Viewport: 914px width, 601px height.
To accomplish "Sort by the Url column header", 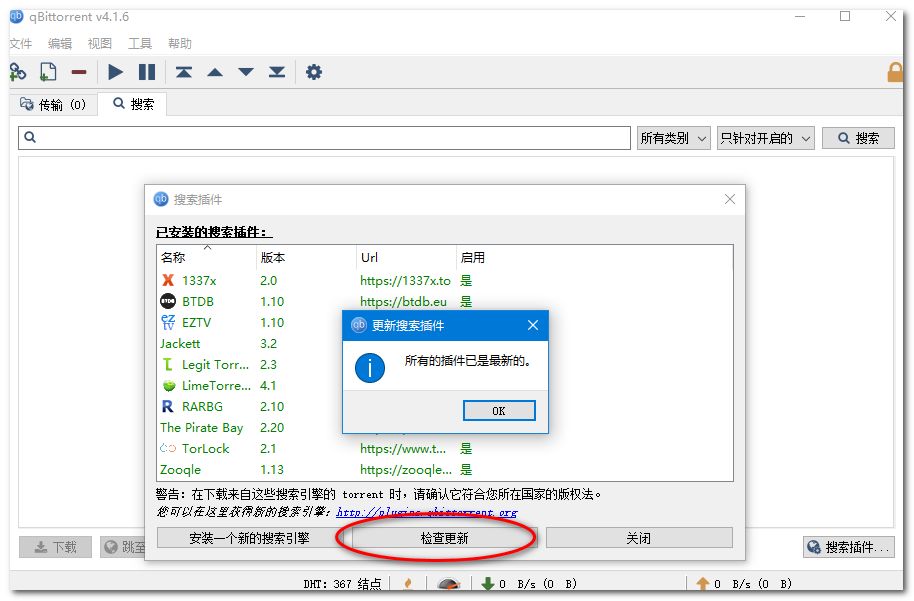I will (x=406, y=257).
